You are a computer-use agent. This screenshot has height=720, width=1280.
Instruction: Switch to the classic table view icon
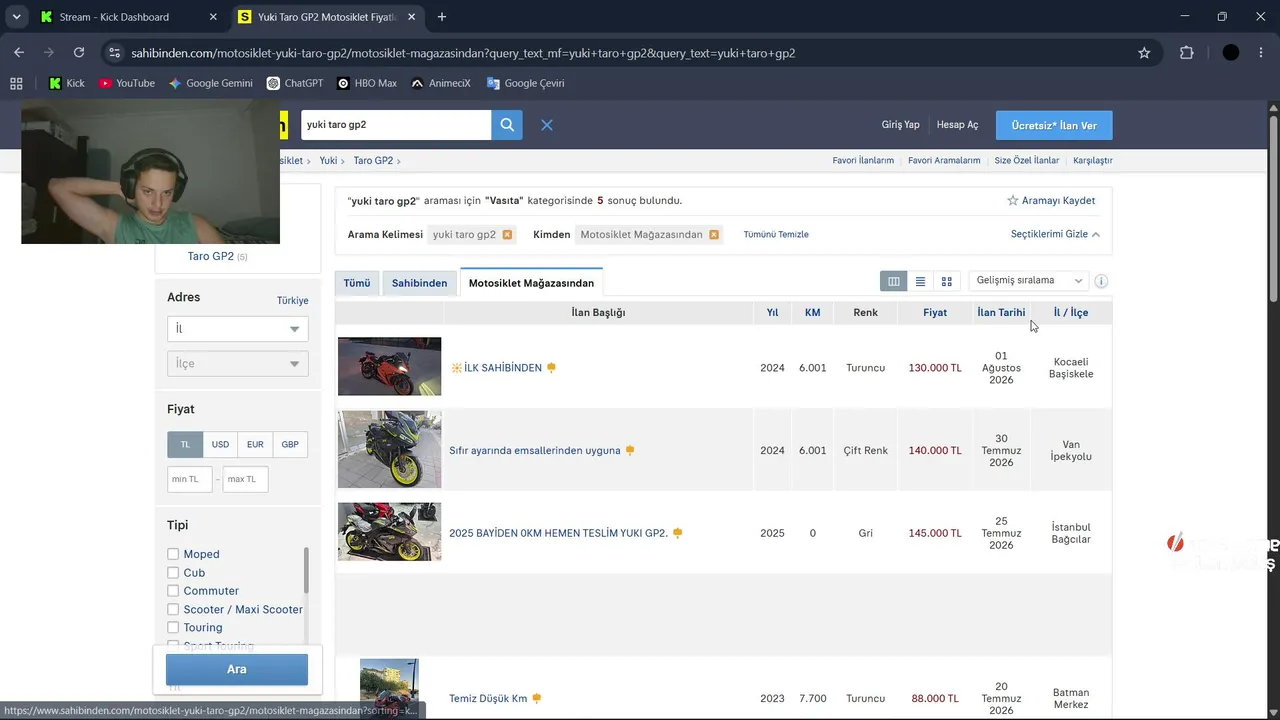(894, 281)
